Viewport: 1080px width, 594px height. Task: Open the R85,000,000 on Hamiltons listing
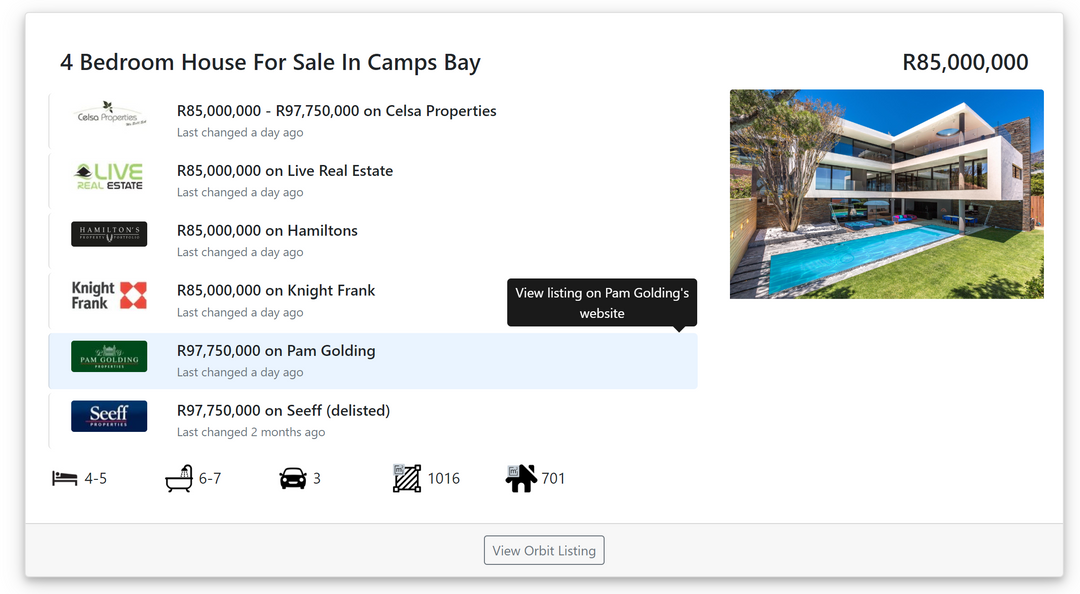tap(267, 231)
